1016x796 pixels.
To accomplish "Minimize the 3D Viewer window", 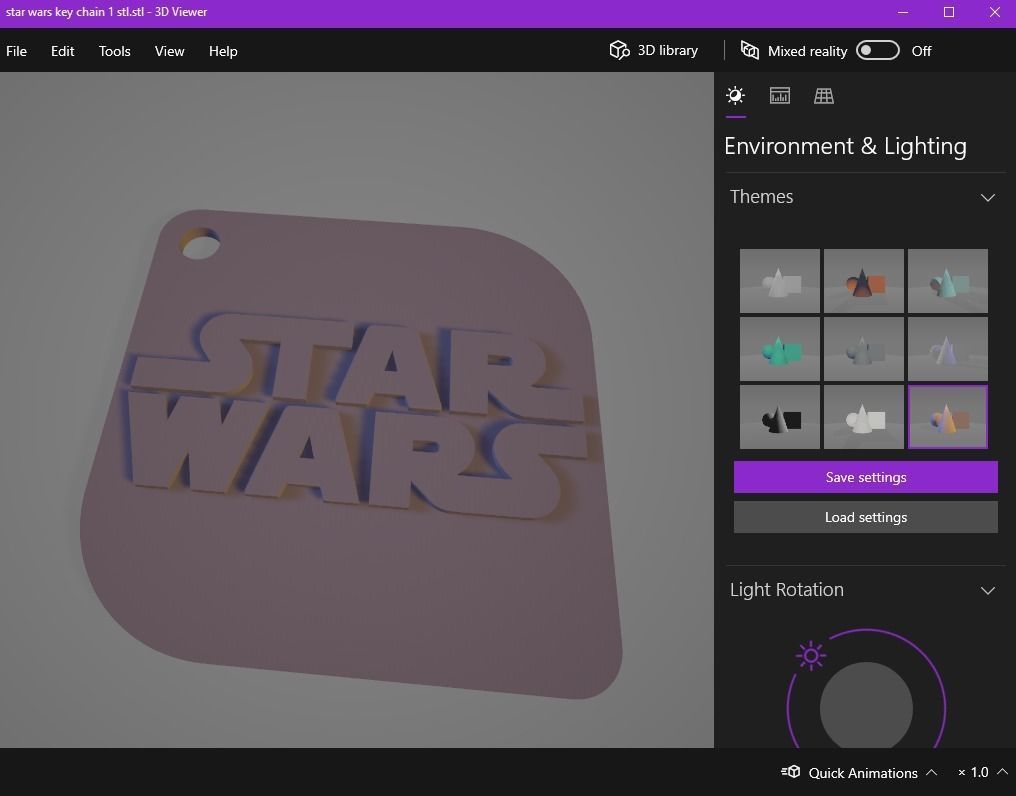I will pos(903,12).
